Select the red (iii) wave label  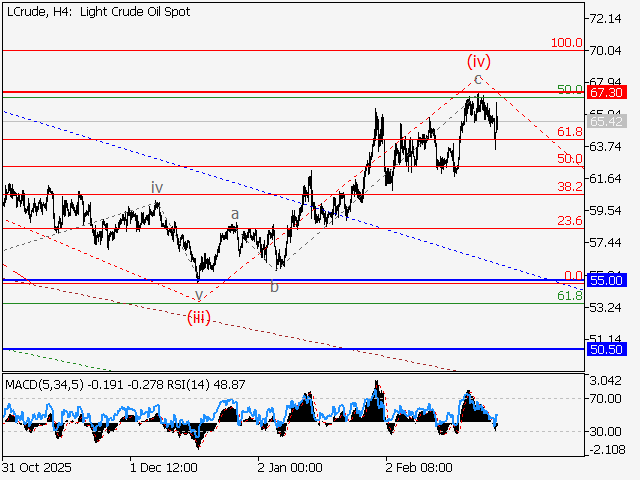coord(199,317)
